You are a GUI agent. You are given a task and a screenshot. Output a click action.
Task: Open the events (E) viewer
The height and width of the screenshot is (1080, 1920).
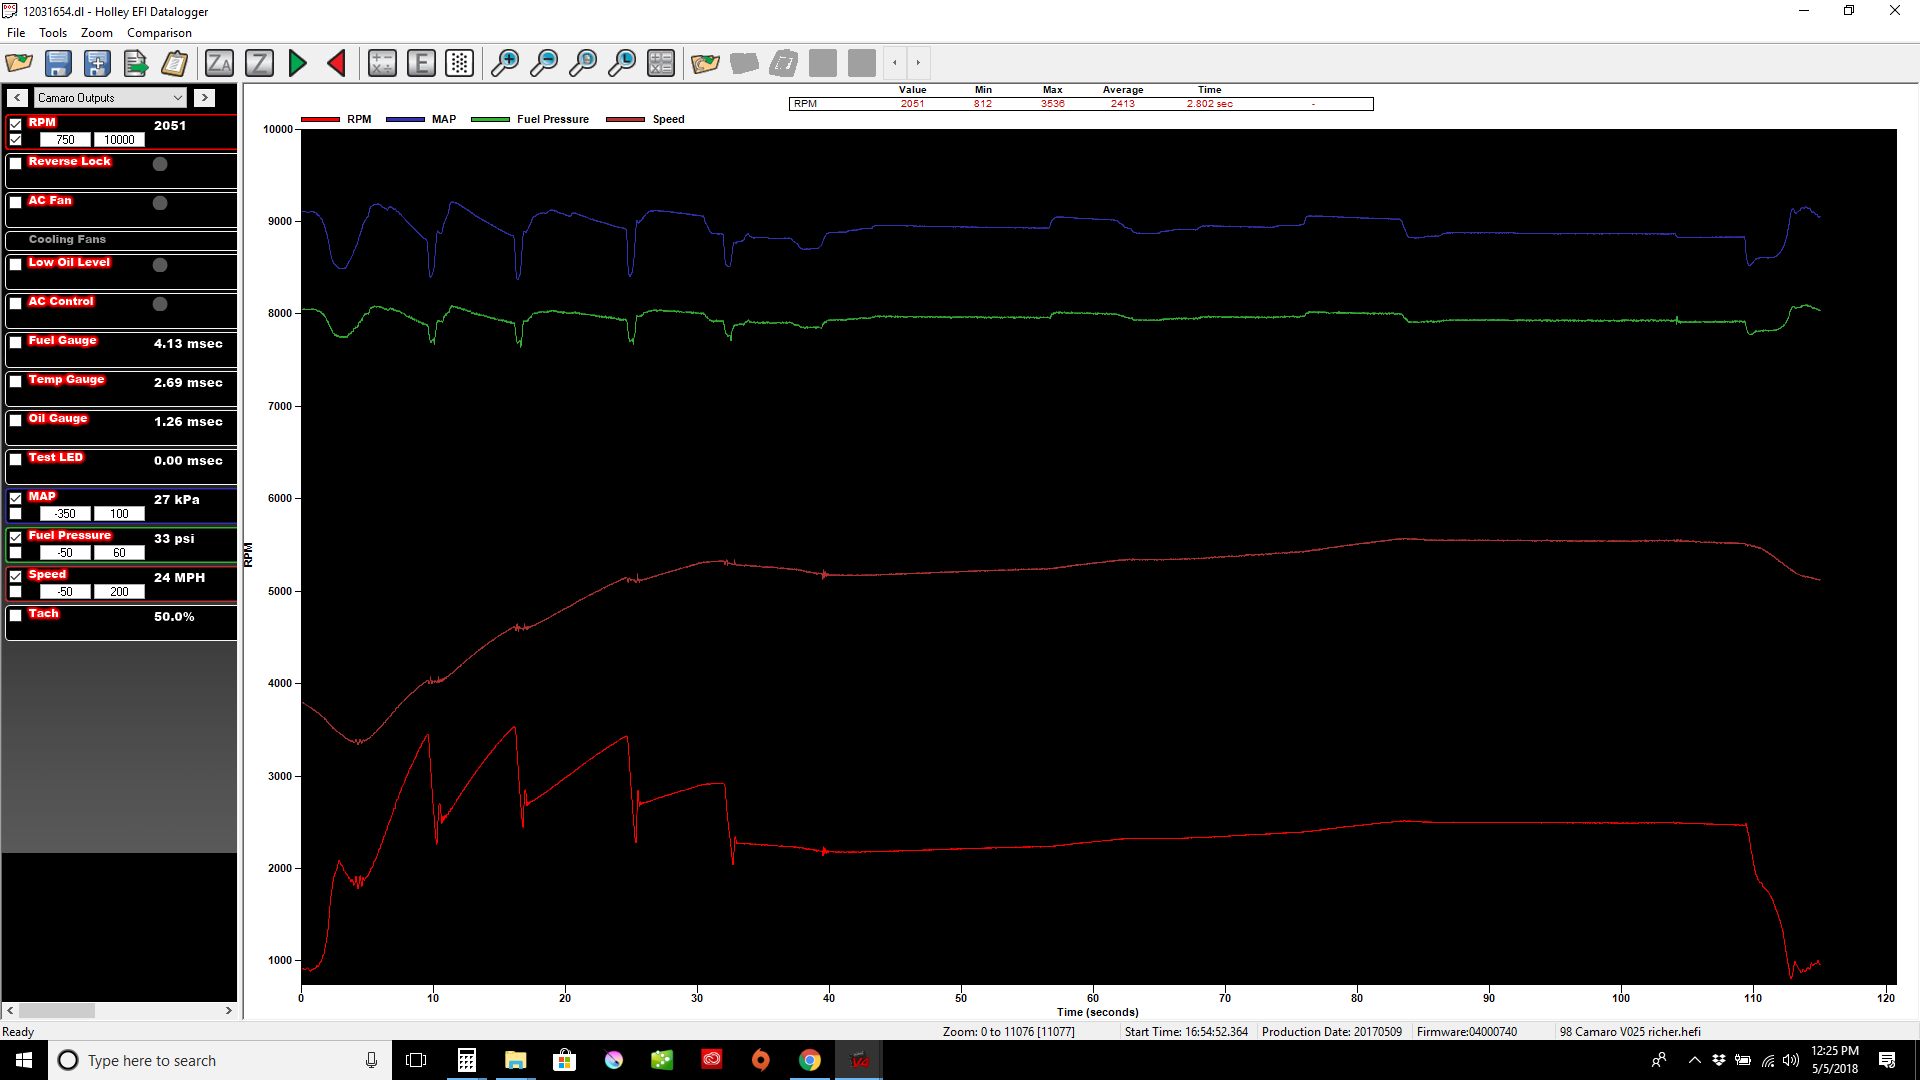point(420,63)
